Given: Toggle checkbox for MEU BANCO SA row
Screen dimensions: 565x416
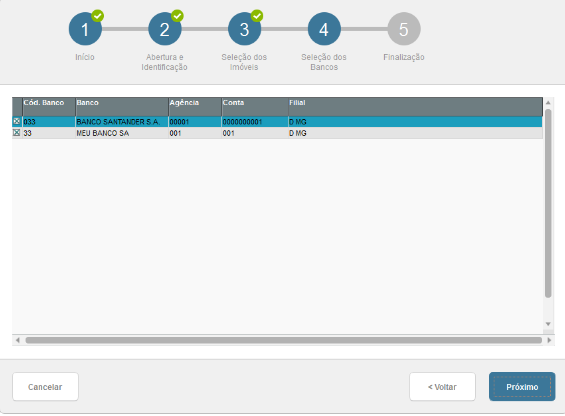Looking at the screenshot, I should 17,133.
